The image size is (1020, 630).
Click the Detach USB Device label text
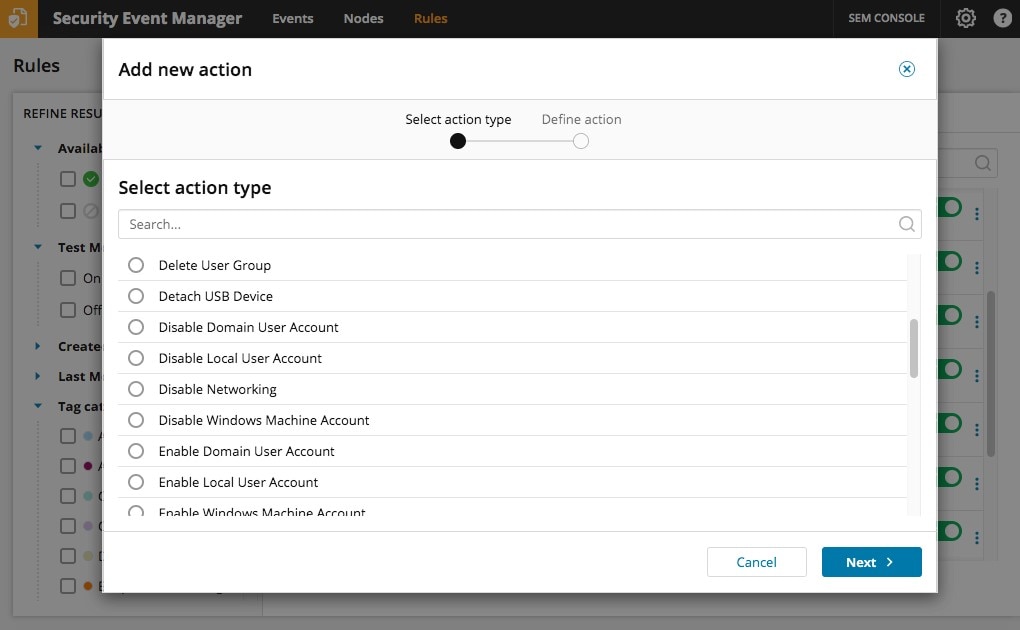[215, 296]
